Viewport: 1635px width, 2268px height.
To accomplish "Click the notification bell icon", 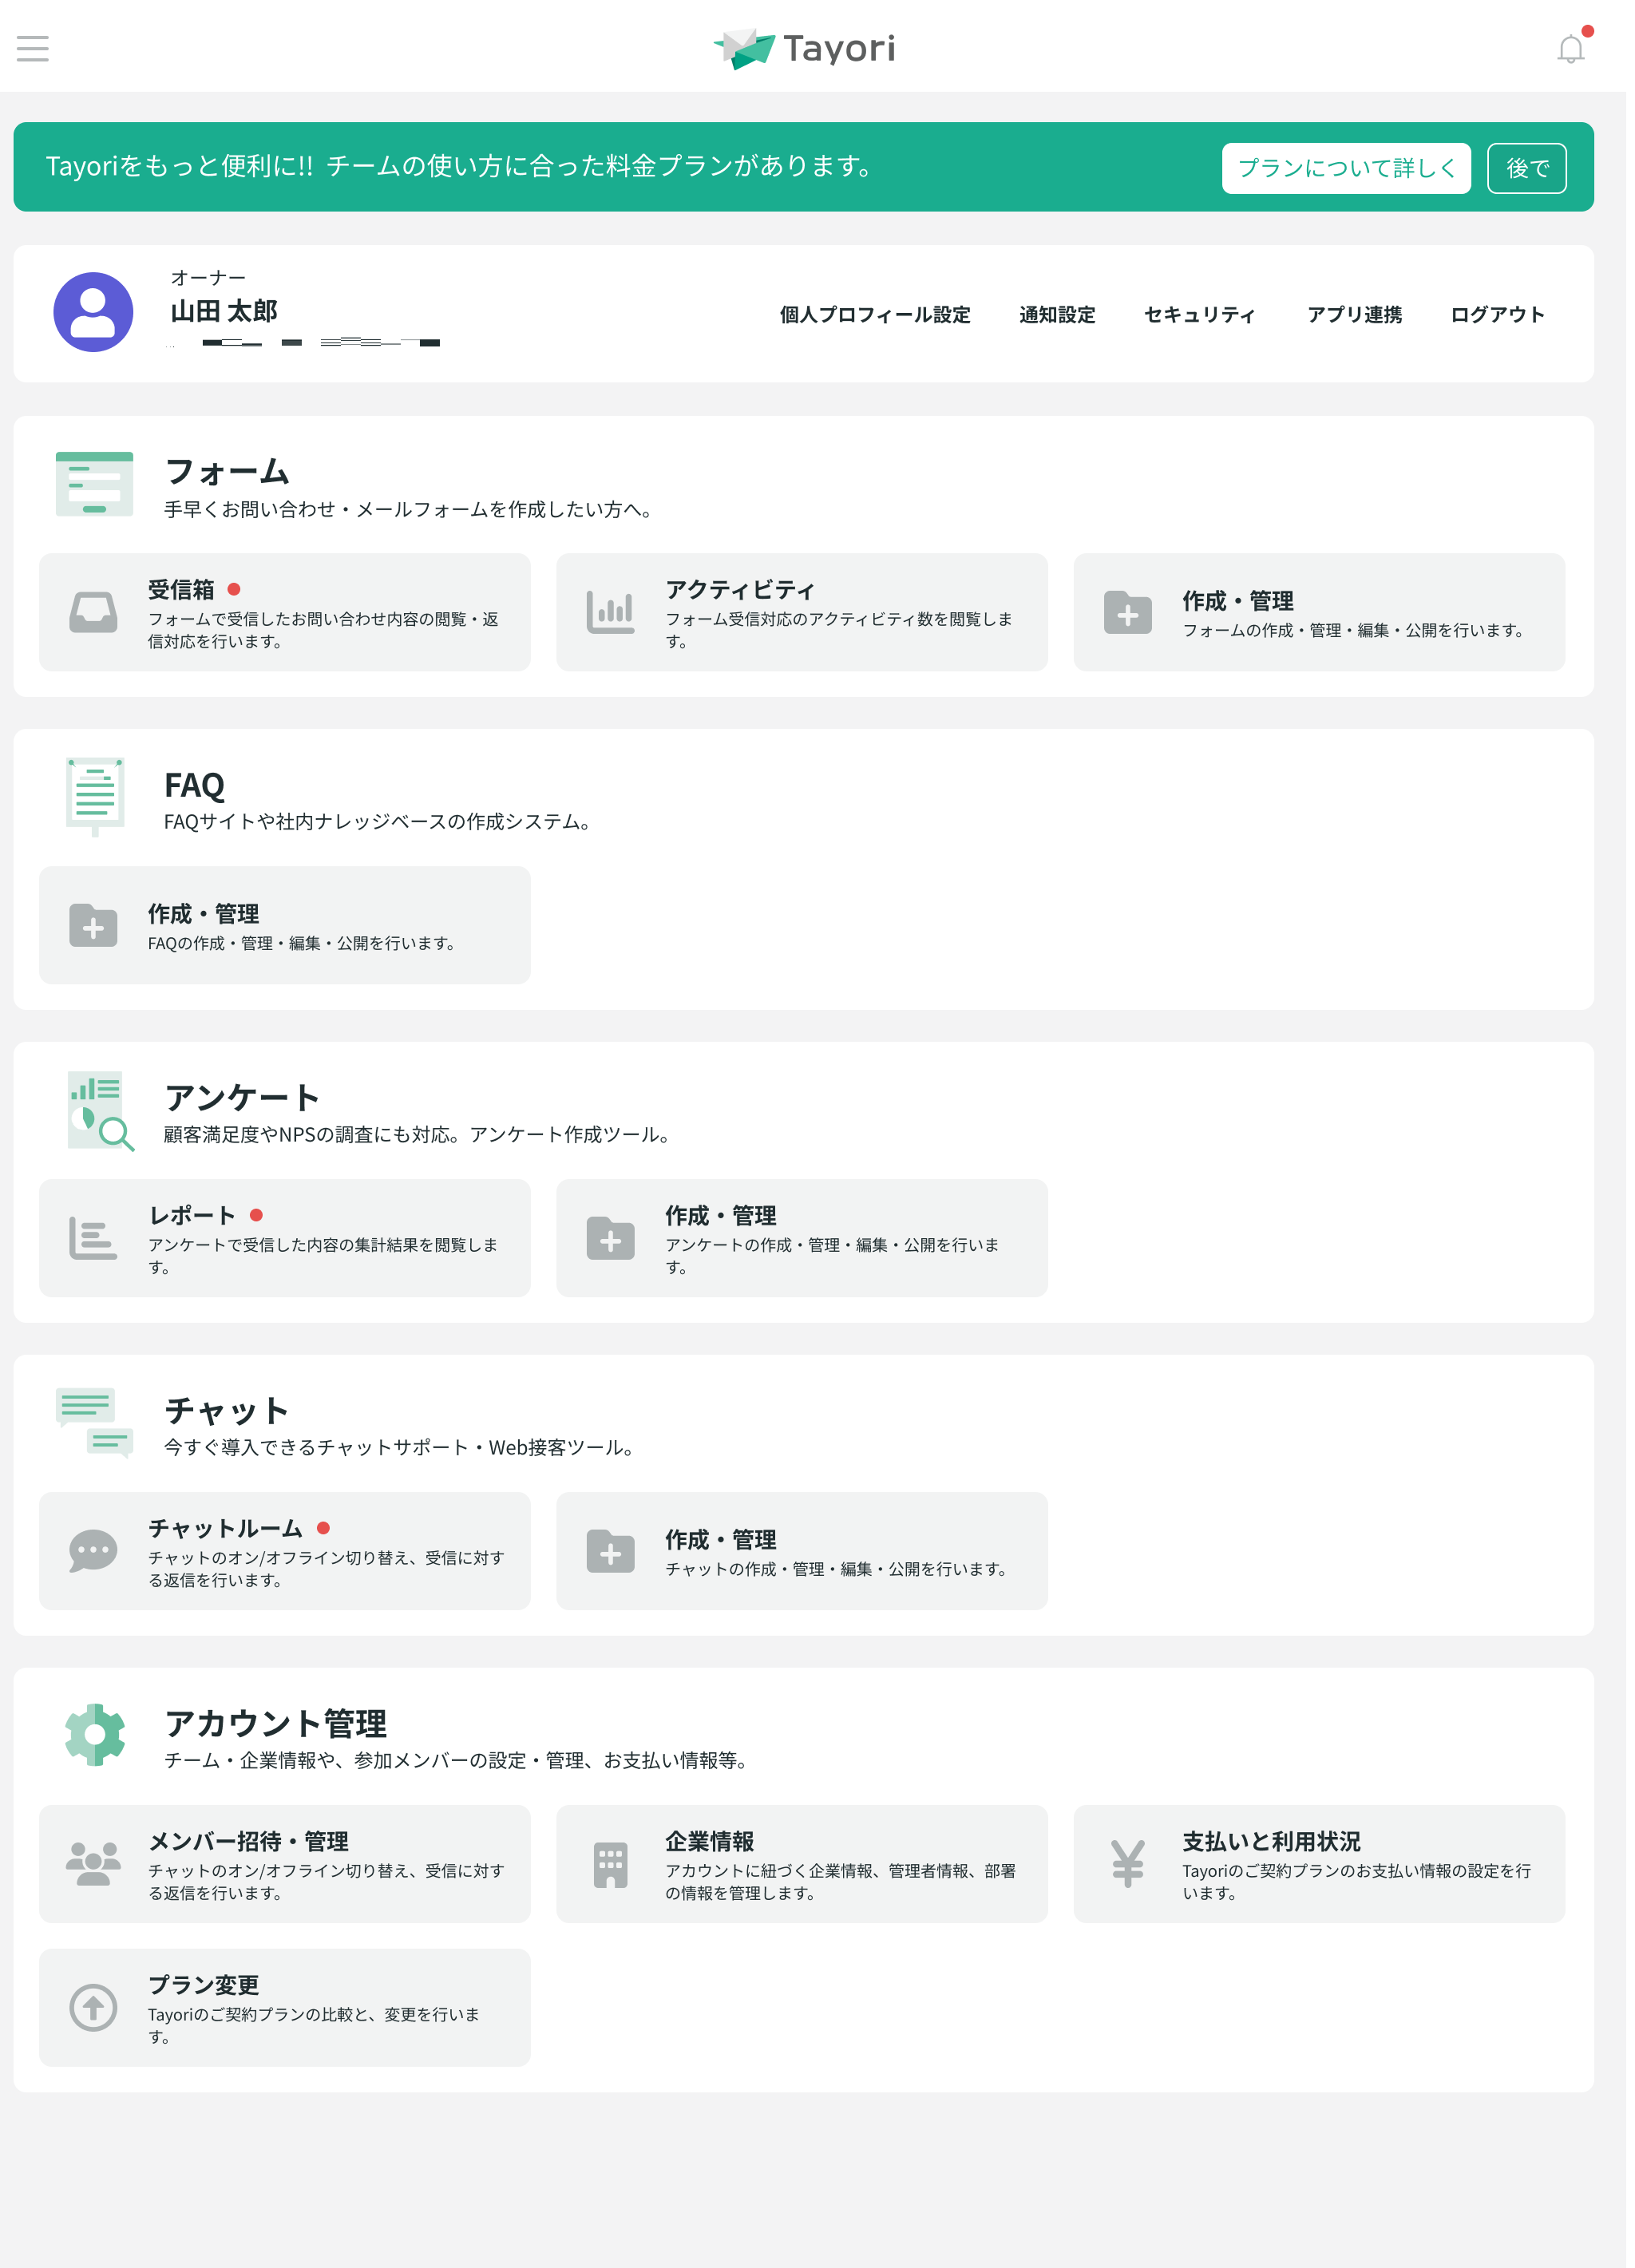I will (1578, 49).
